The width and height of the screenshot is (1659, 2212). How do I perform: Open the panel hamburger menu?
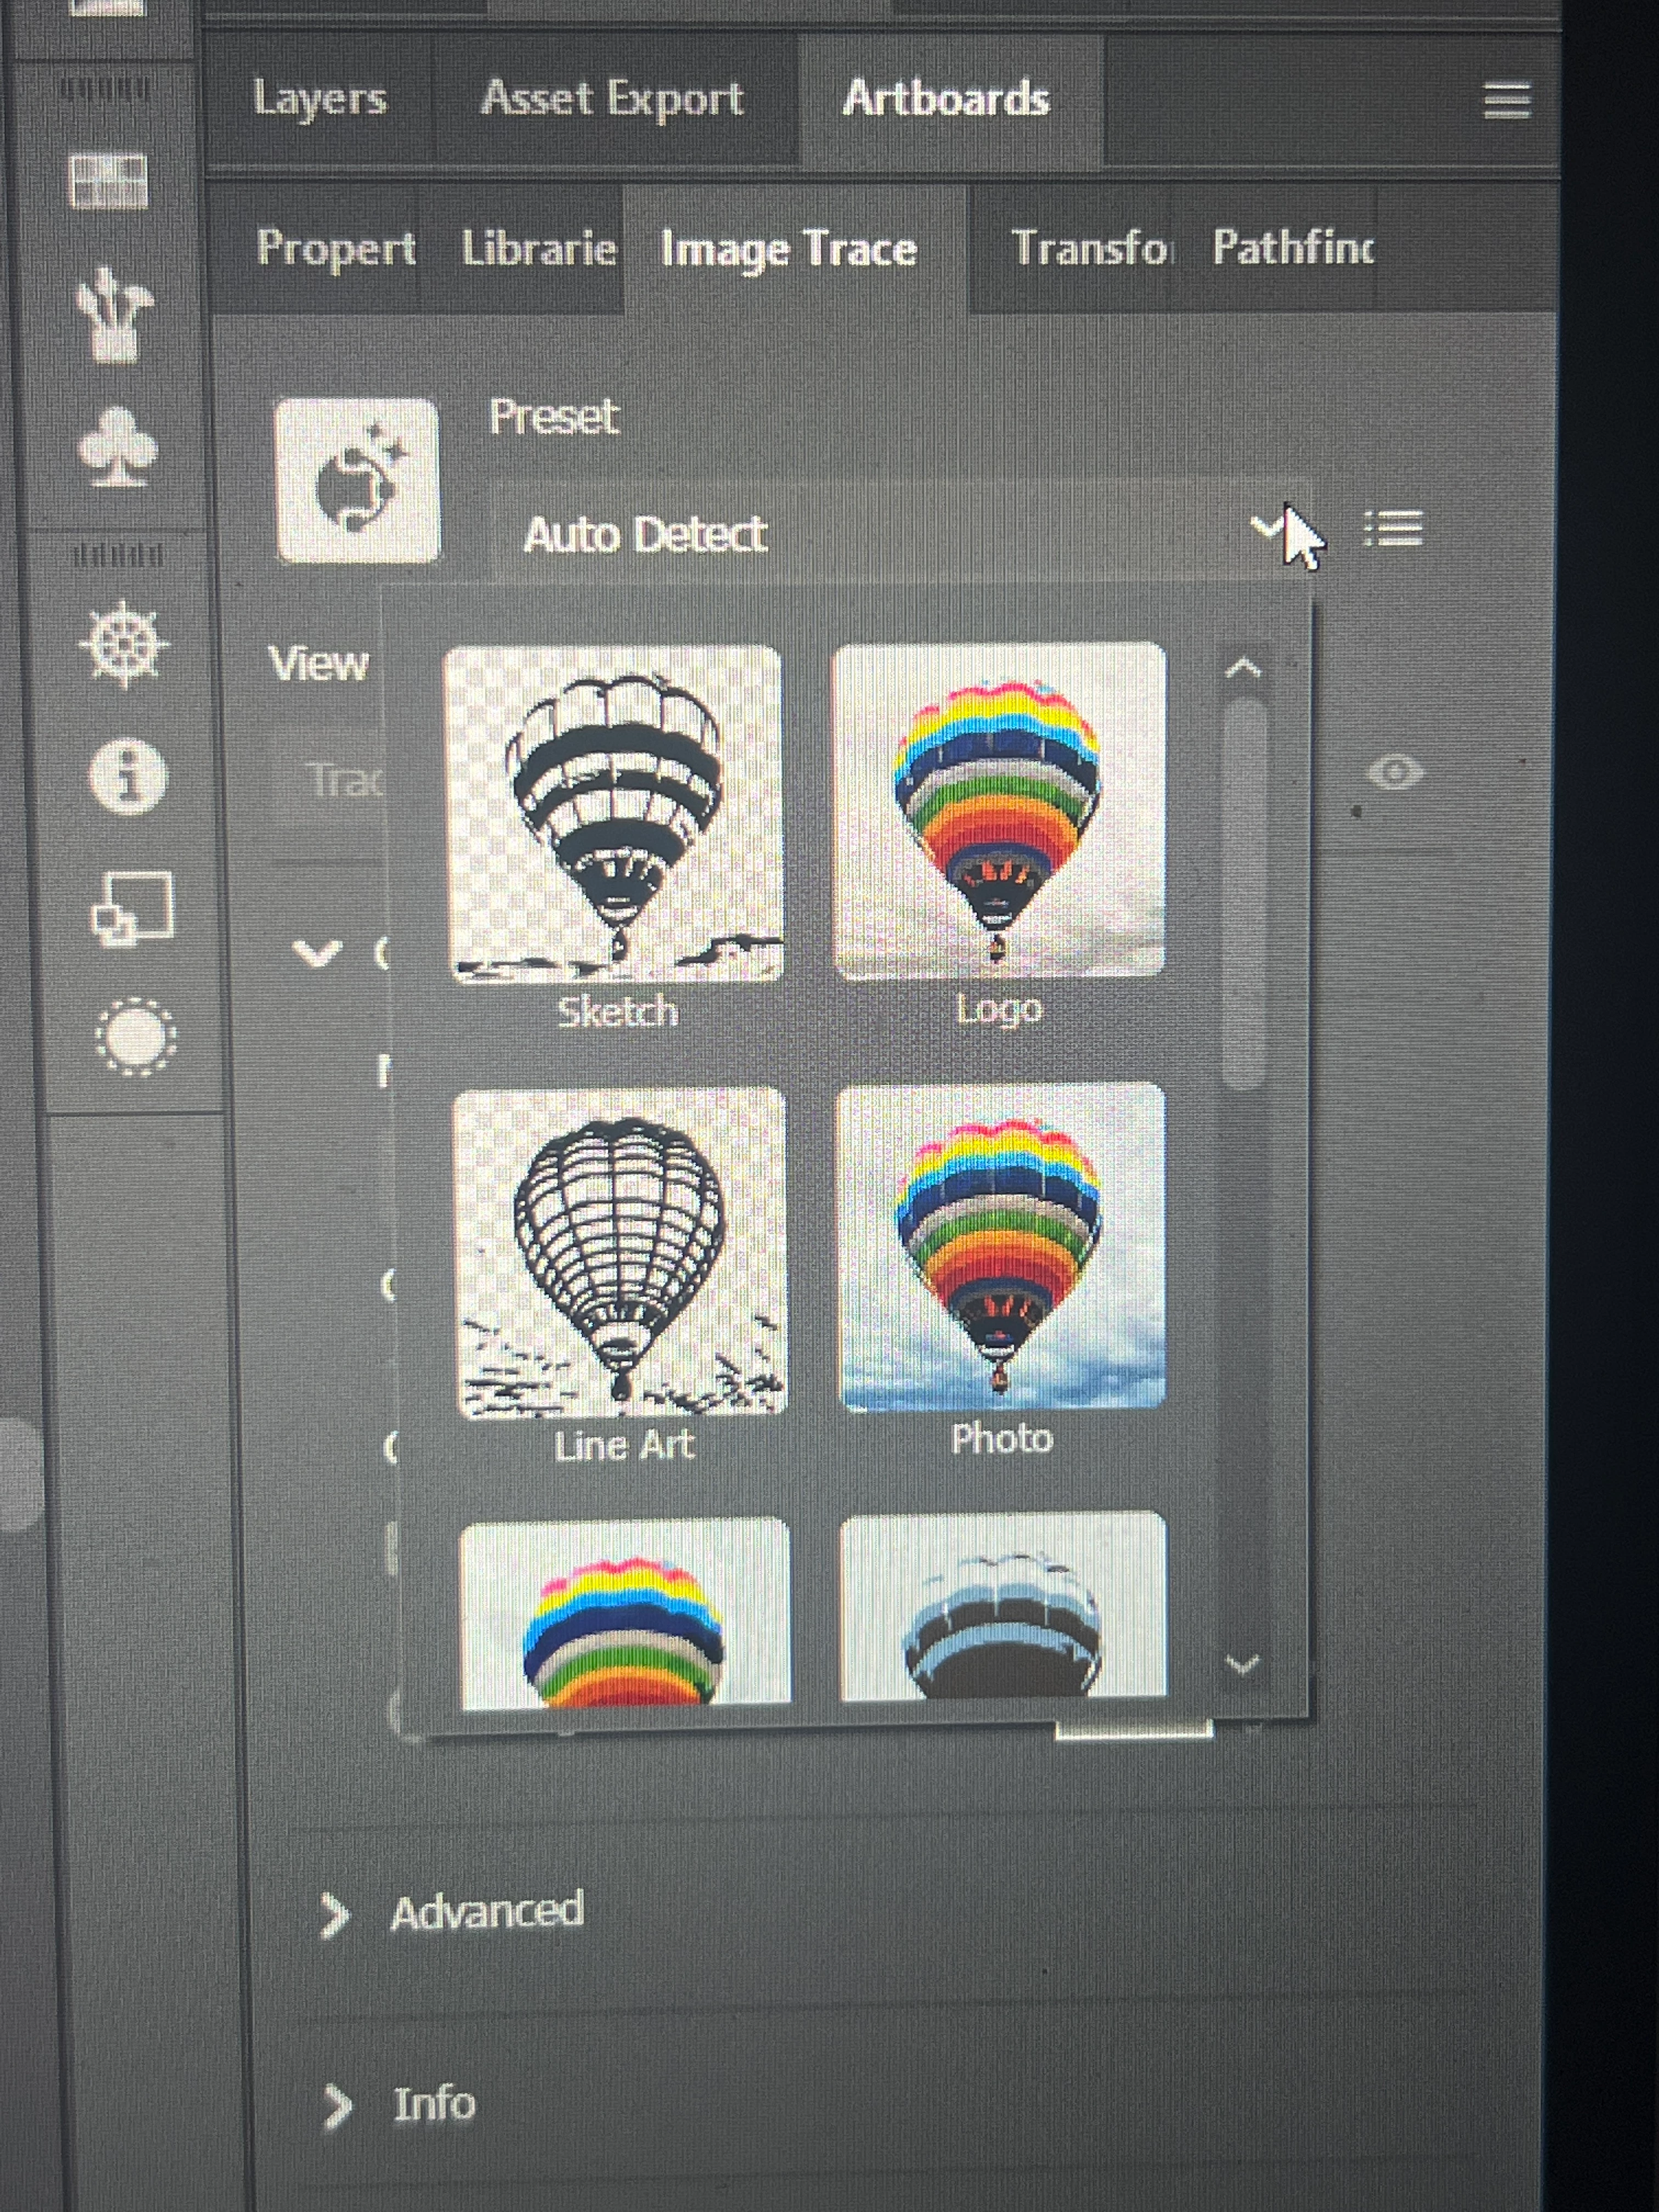[x=1506, y=101]
